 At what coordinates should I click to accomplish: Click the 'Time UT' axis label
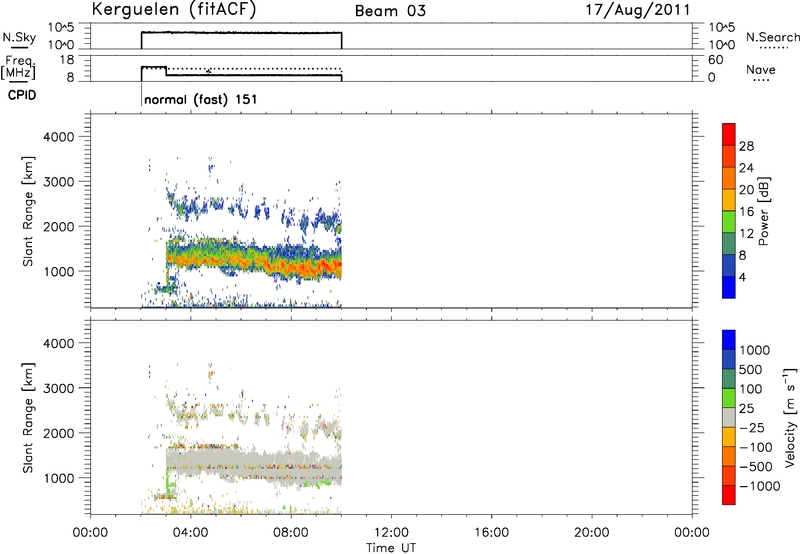(391, 548)
